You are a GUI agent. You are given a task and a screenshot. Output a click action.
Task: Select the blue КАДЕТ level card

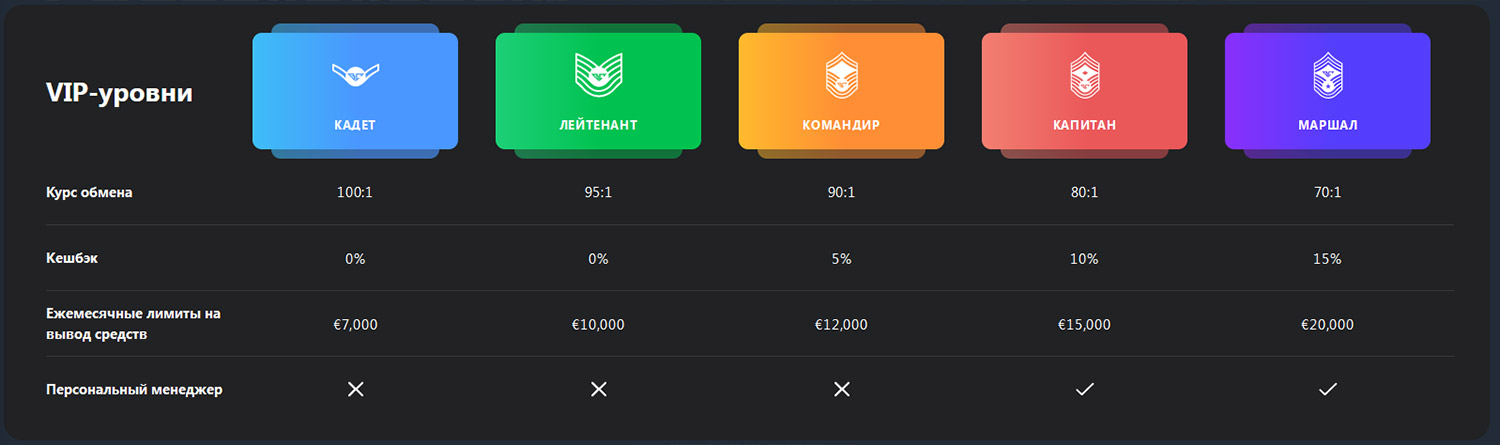[x=355, y=91]
